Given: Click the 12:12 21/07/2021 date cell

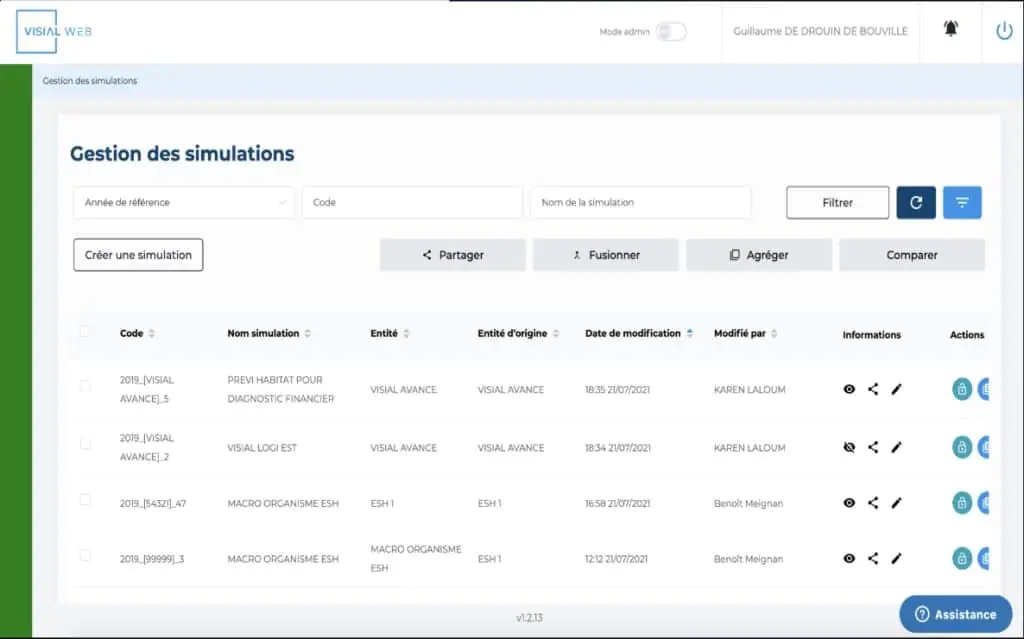Looking at the screenshot, I should tap(616, 559).
